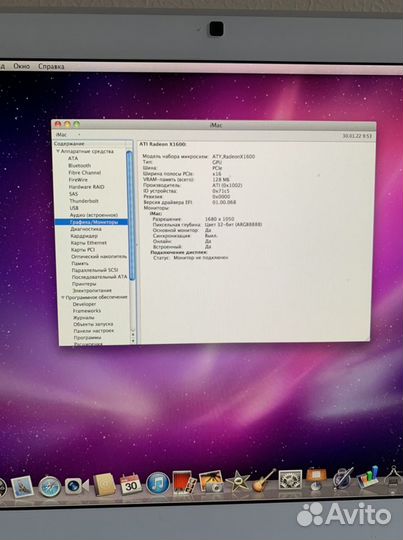Select Карты PCI in sidebar
This screenshot has height=540, width=403.
coord(83,250)
